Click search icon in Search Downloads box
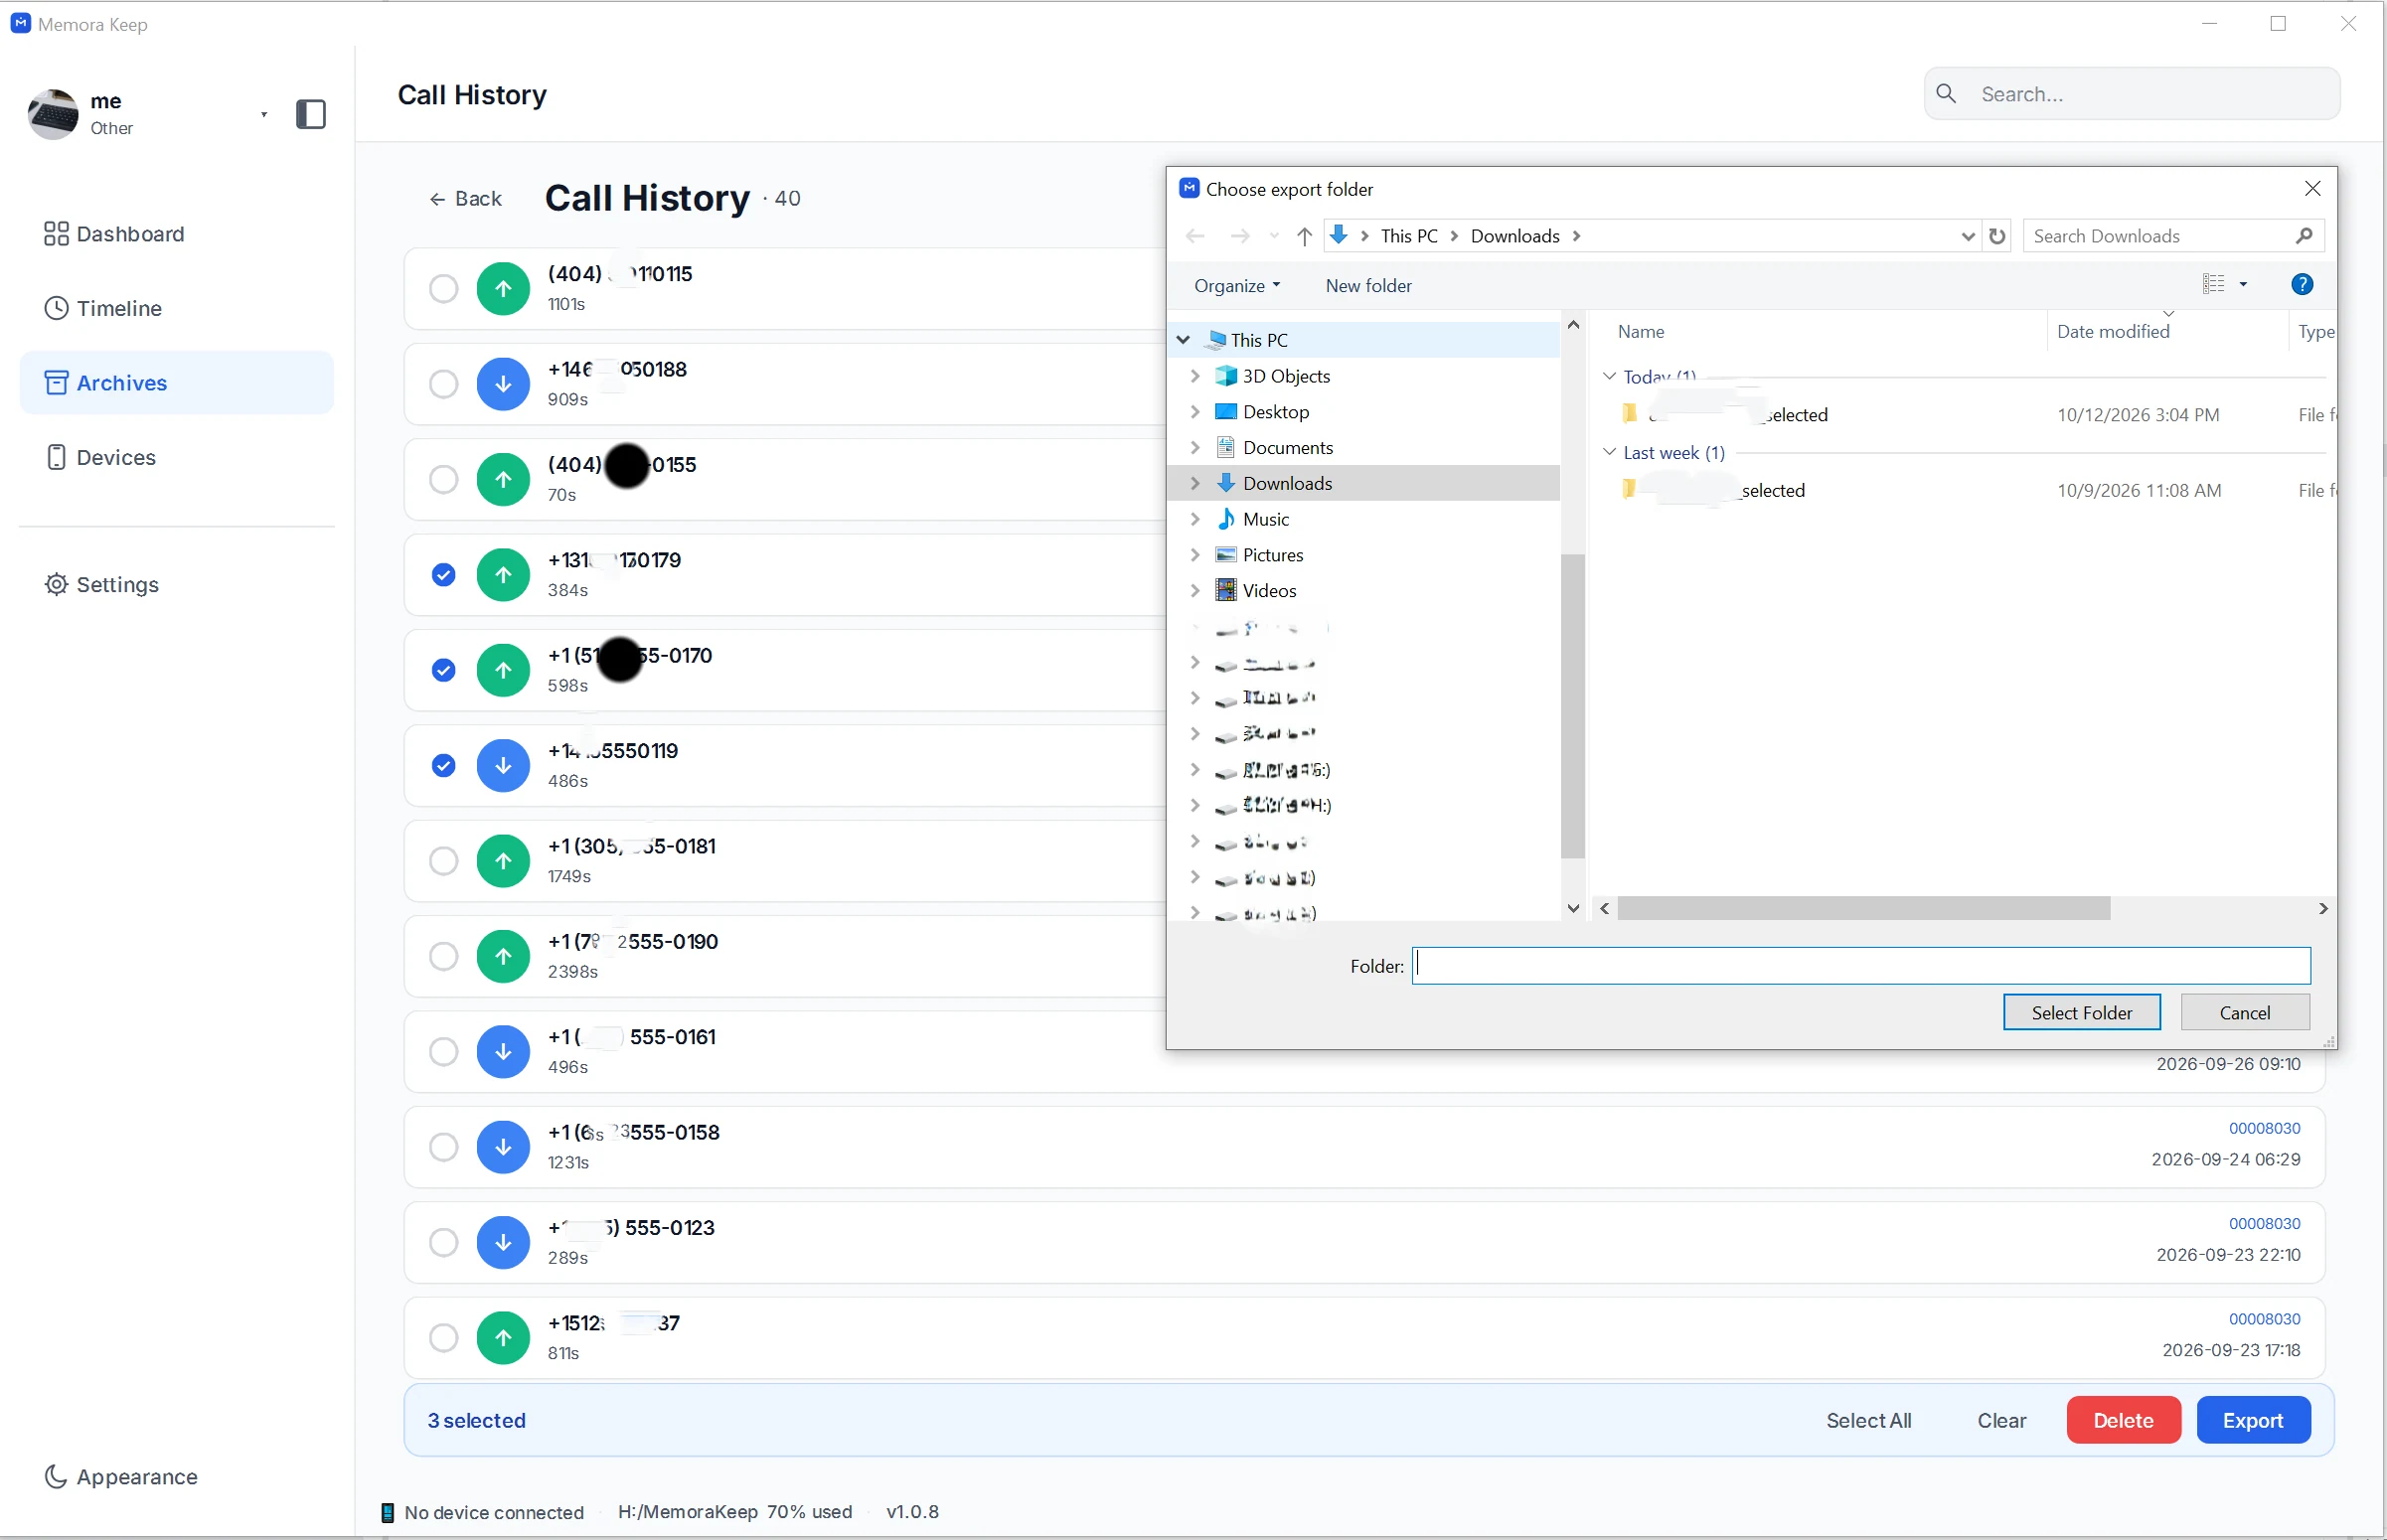Screen dimensions: 2387x1540 coord(2304,236)
